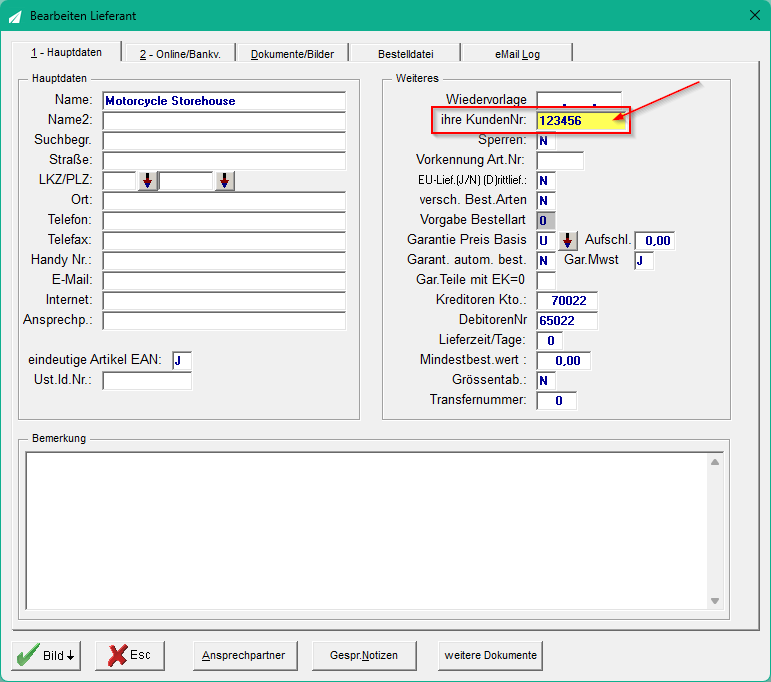The width and height of the screenshot is (771, 682).
Task: Click the DebitorenNr field 65022
Action: (567, 321)
